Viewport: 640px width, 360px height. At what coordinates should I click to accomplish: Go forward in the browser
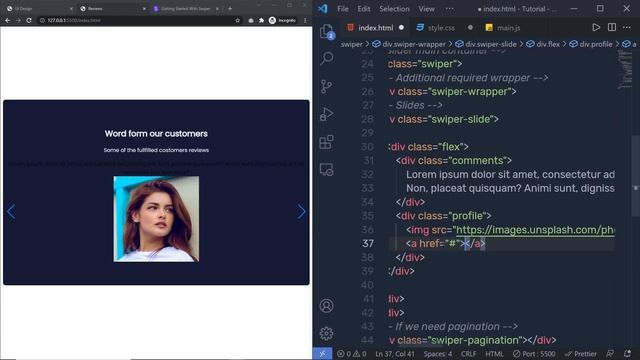(18, 20)
